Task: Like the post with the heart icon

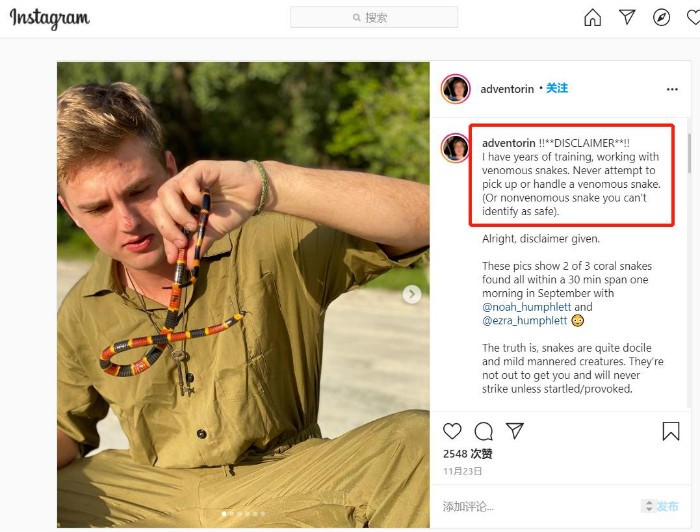Action: 452,431
